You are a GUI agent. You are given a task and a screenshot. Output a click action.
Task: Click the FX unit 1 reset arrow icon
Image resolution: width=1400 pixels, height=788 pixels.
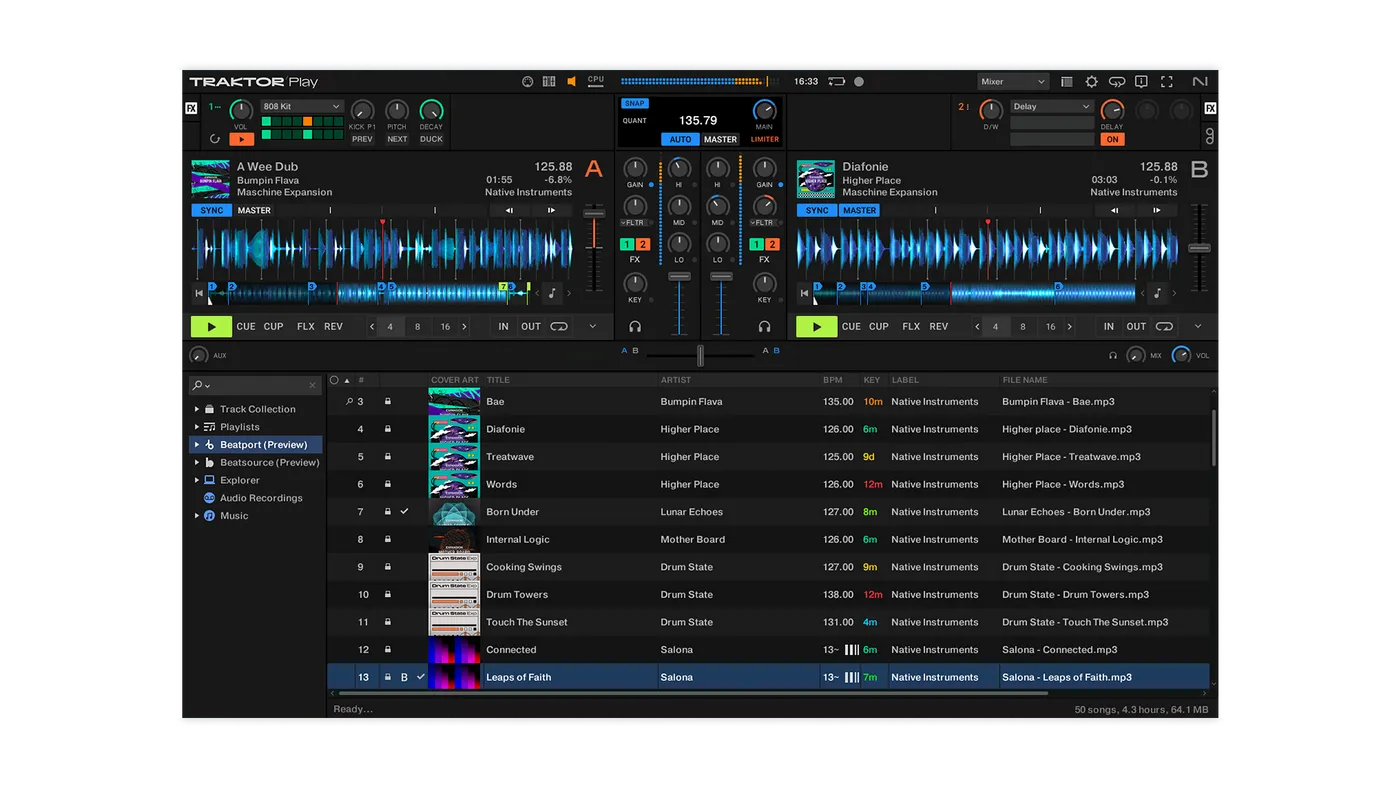[x=214, y=139]
